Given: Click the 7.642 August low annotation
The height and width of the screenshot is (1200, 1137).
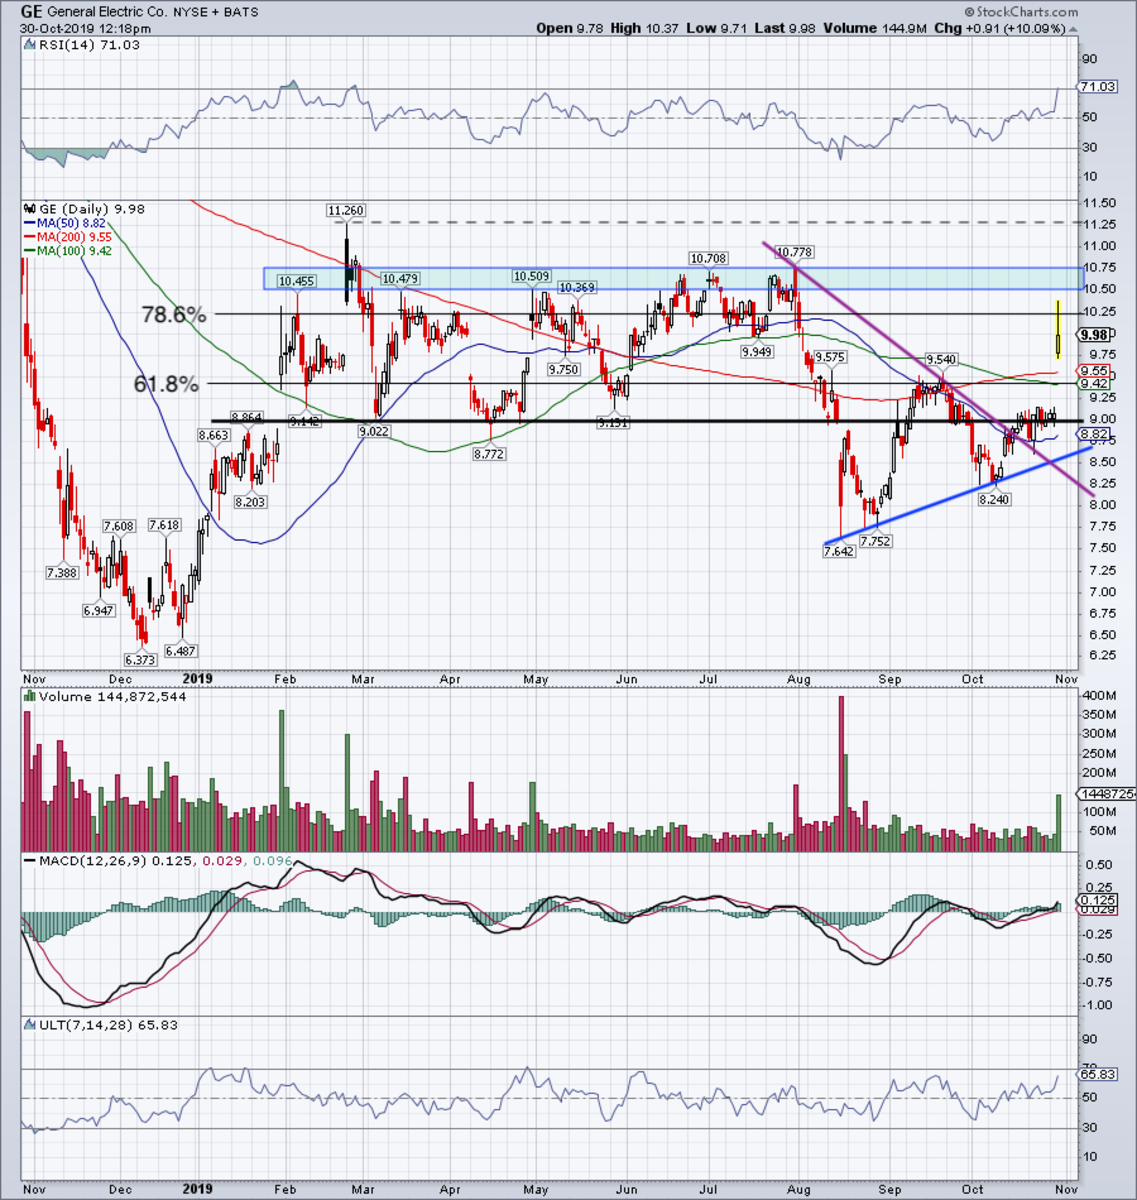Looking at the screenshot, I should point(838,551).
